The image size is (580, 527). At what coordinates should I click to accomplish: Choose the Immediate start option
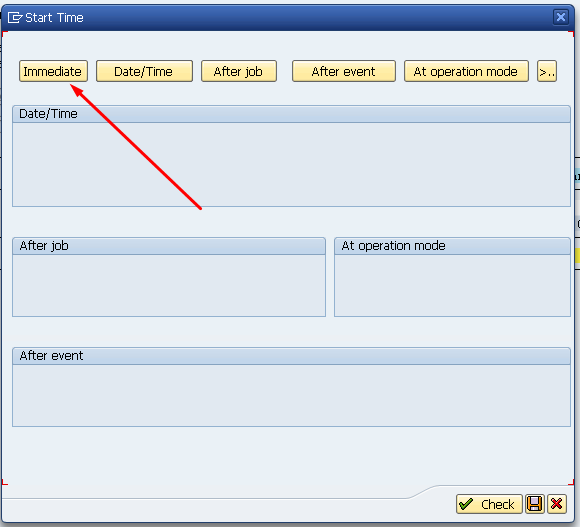pos(53,71)
